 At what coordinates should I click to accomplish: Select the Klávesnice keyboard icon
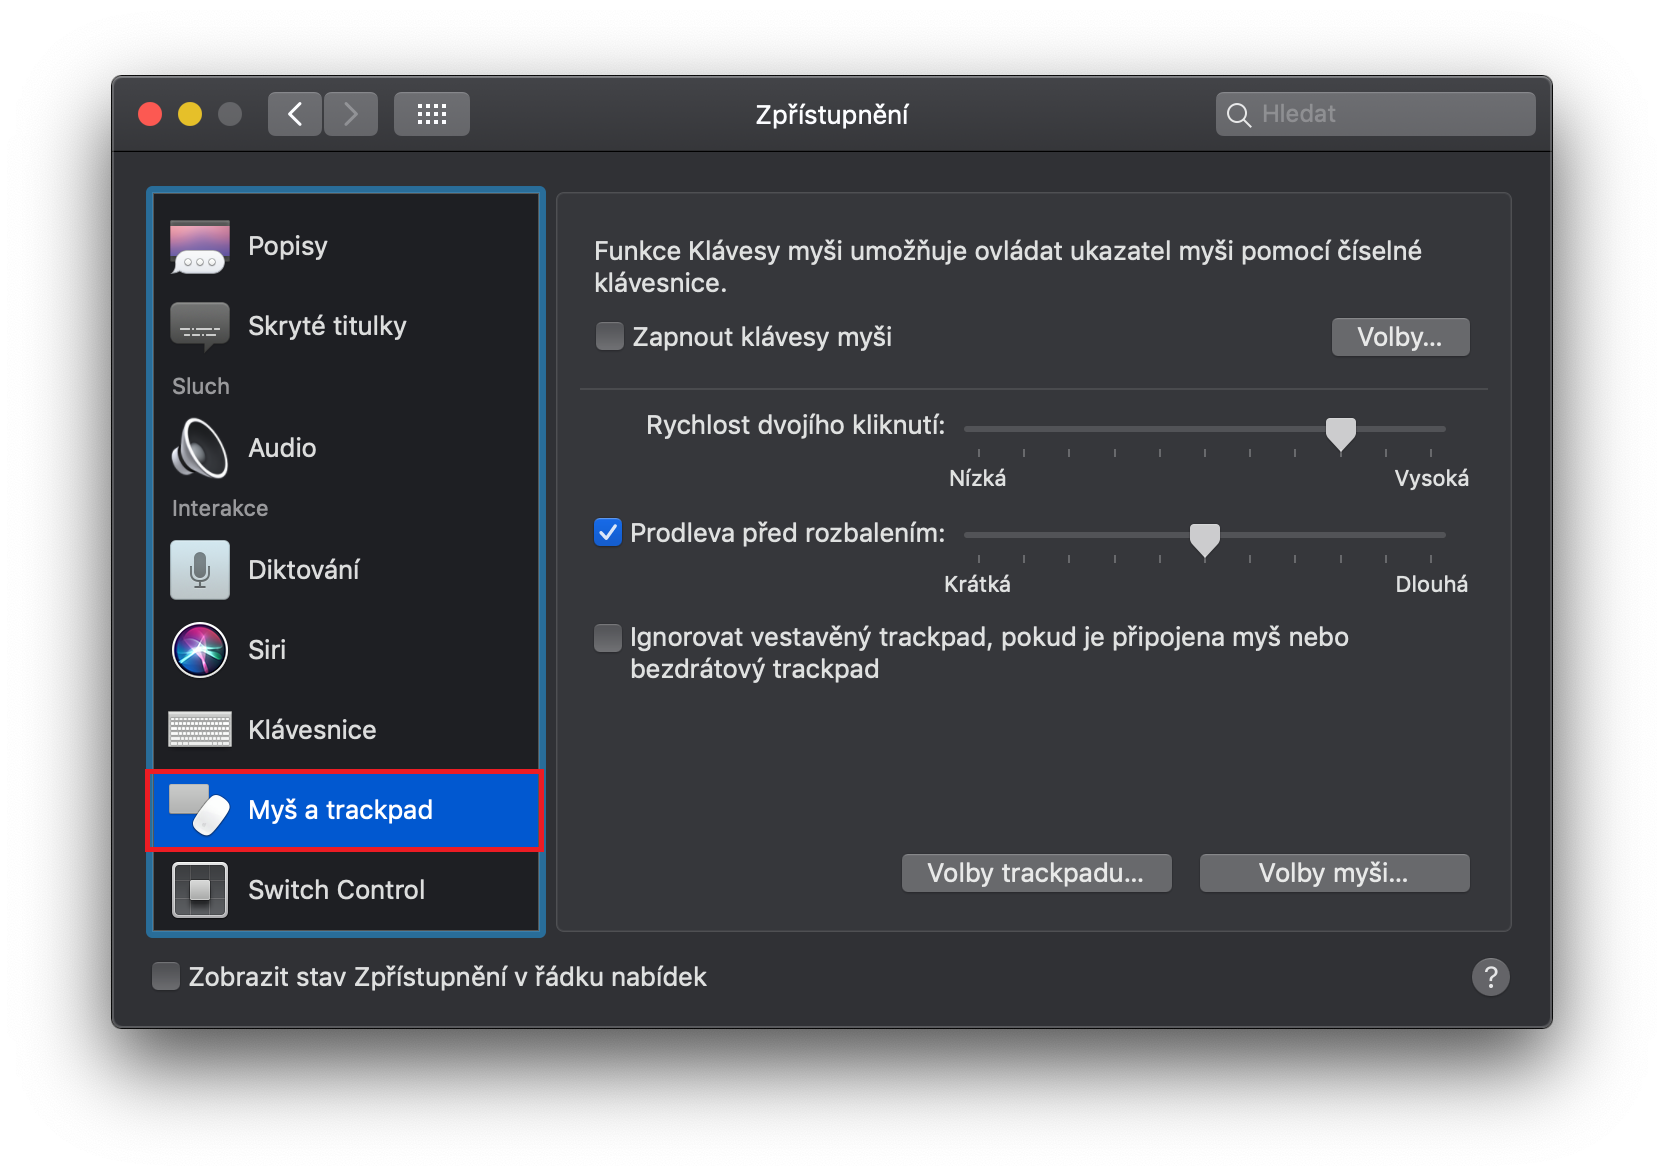point(200,730)
